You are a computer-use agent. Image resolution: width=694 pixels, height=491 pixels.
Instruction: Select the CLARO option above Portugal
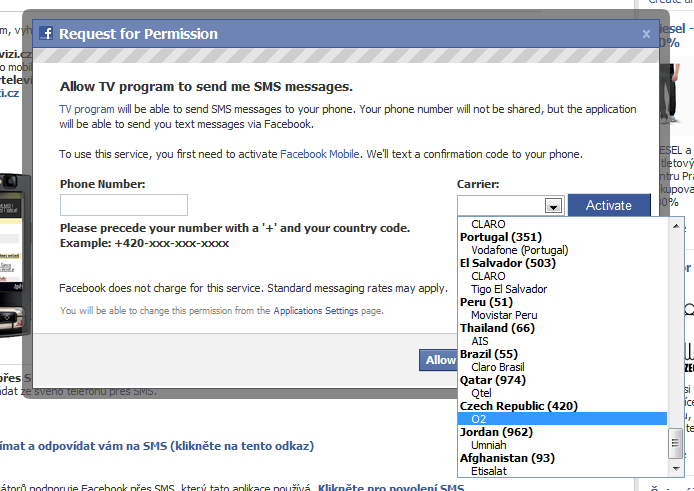[562, 224]
